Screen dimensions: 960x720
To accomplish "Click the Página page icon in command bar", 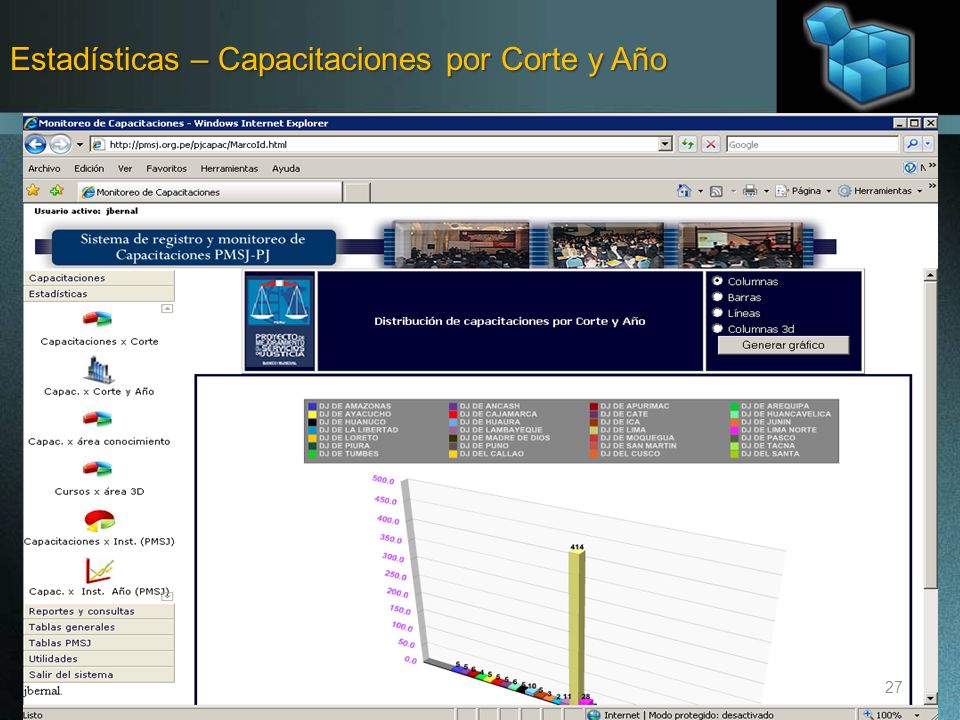I will point(782,191).
